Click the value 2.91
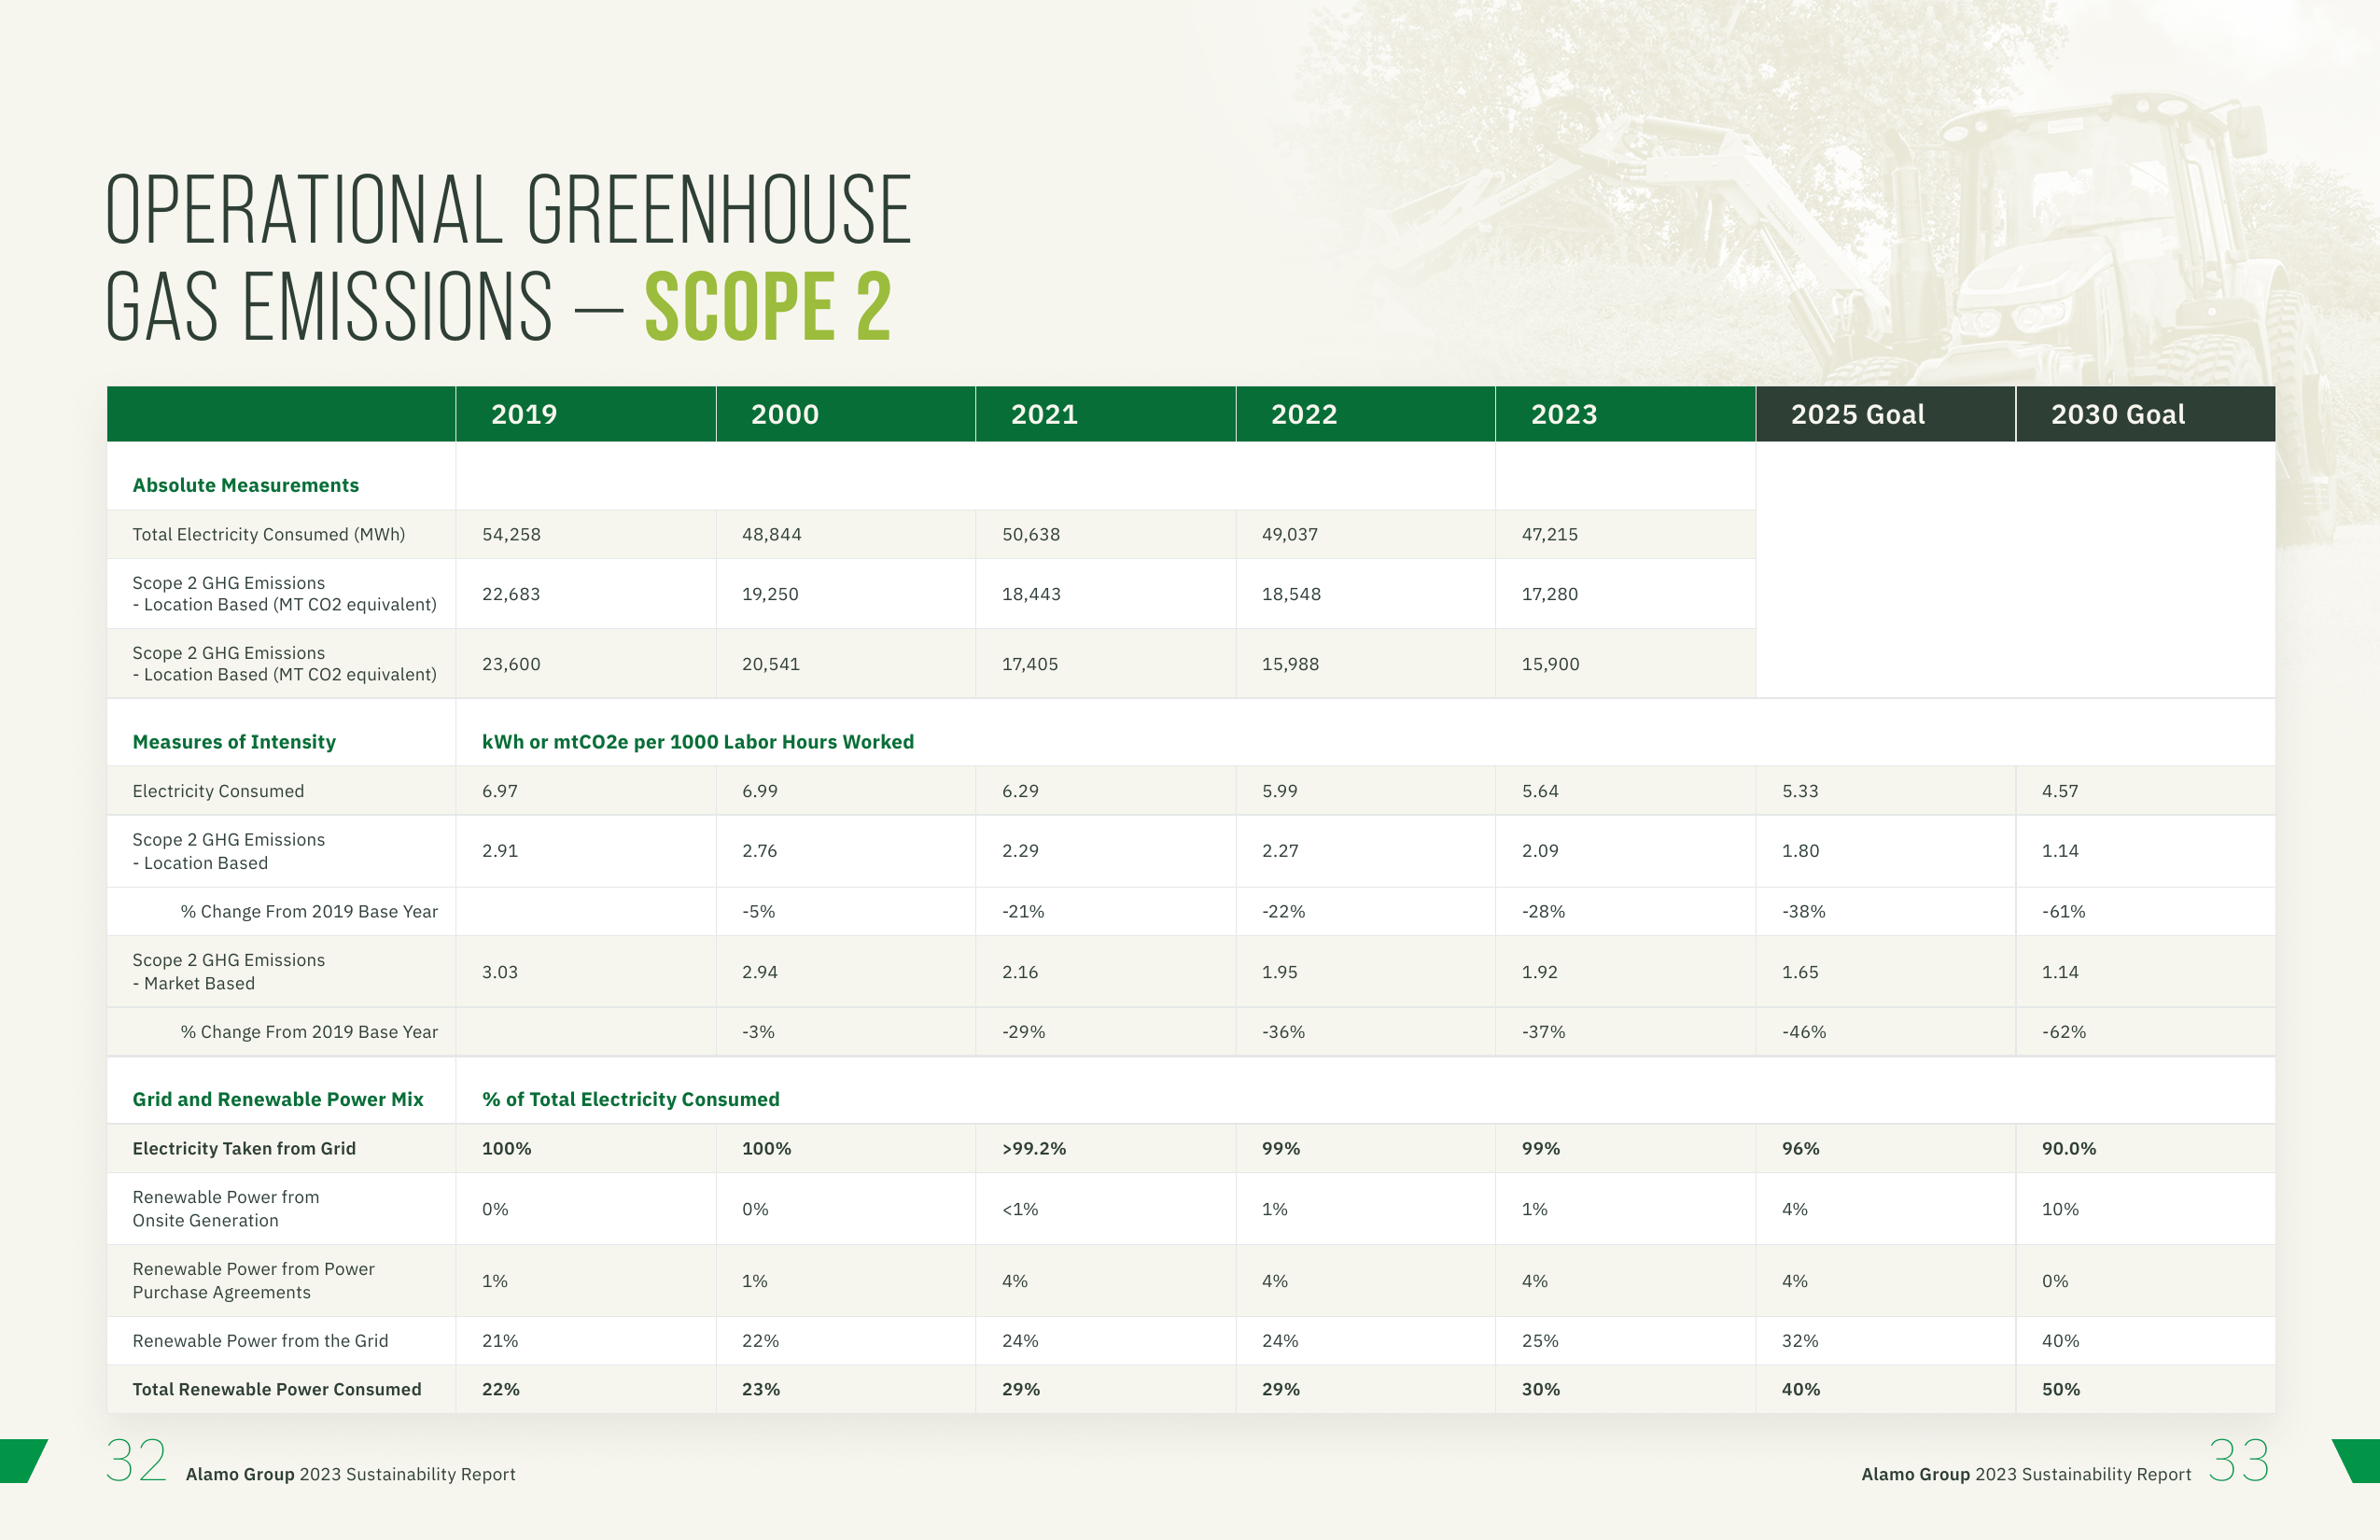Viewport: 2380px width, 1540px height. pos(500,851)
